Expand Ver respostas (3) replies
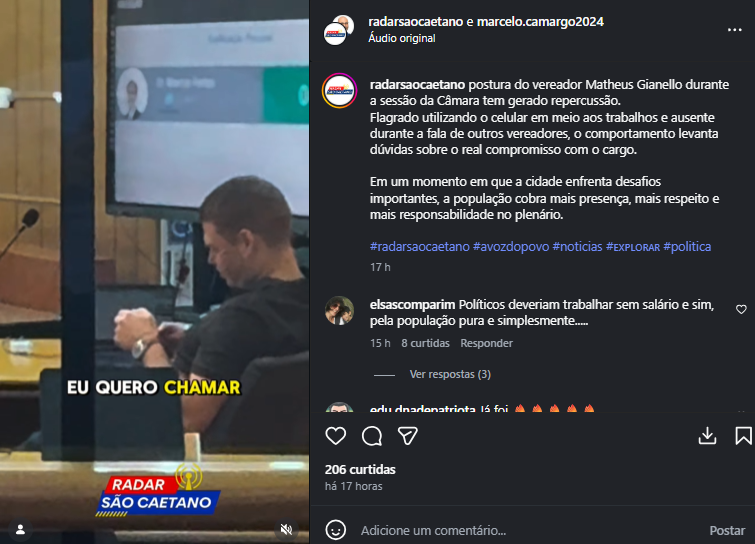 point(450,374)
